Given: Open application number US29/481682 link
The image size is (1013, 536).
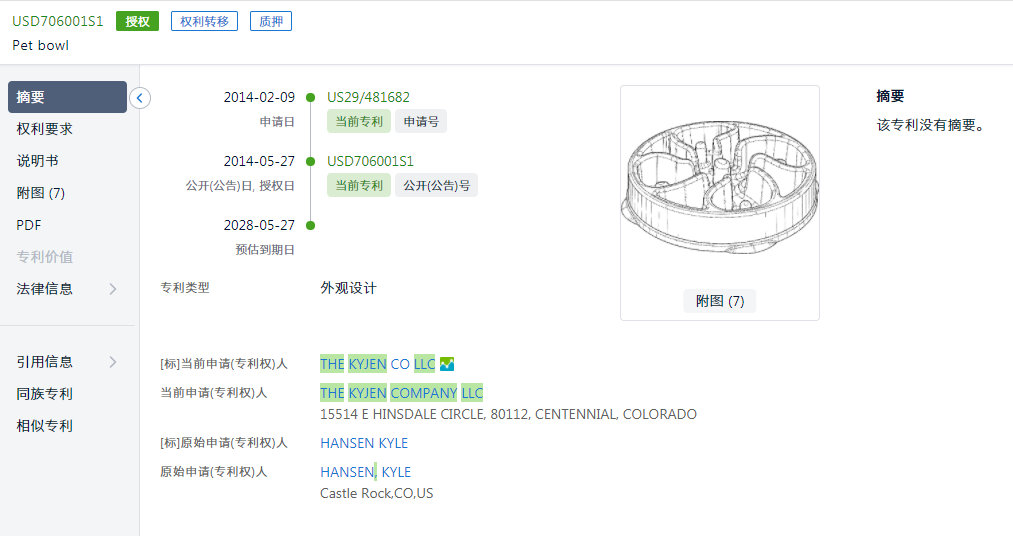Looking at the screenshot, I should (368, 98).
